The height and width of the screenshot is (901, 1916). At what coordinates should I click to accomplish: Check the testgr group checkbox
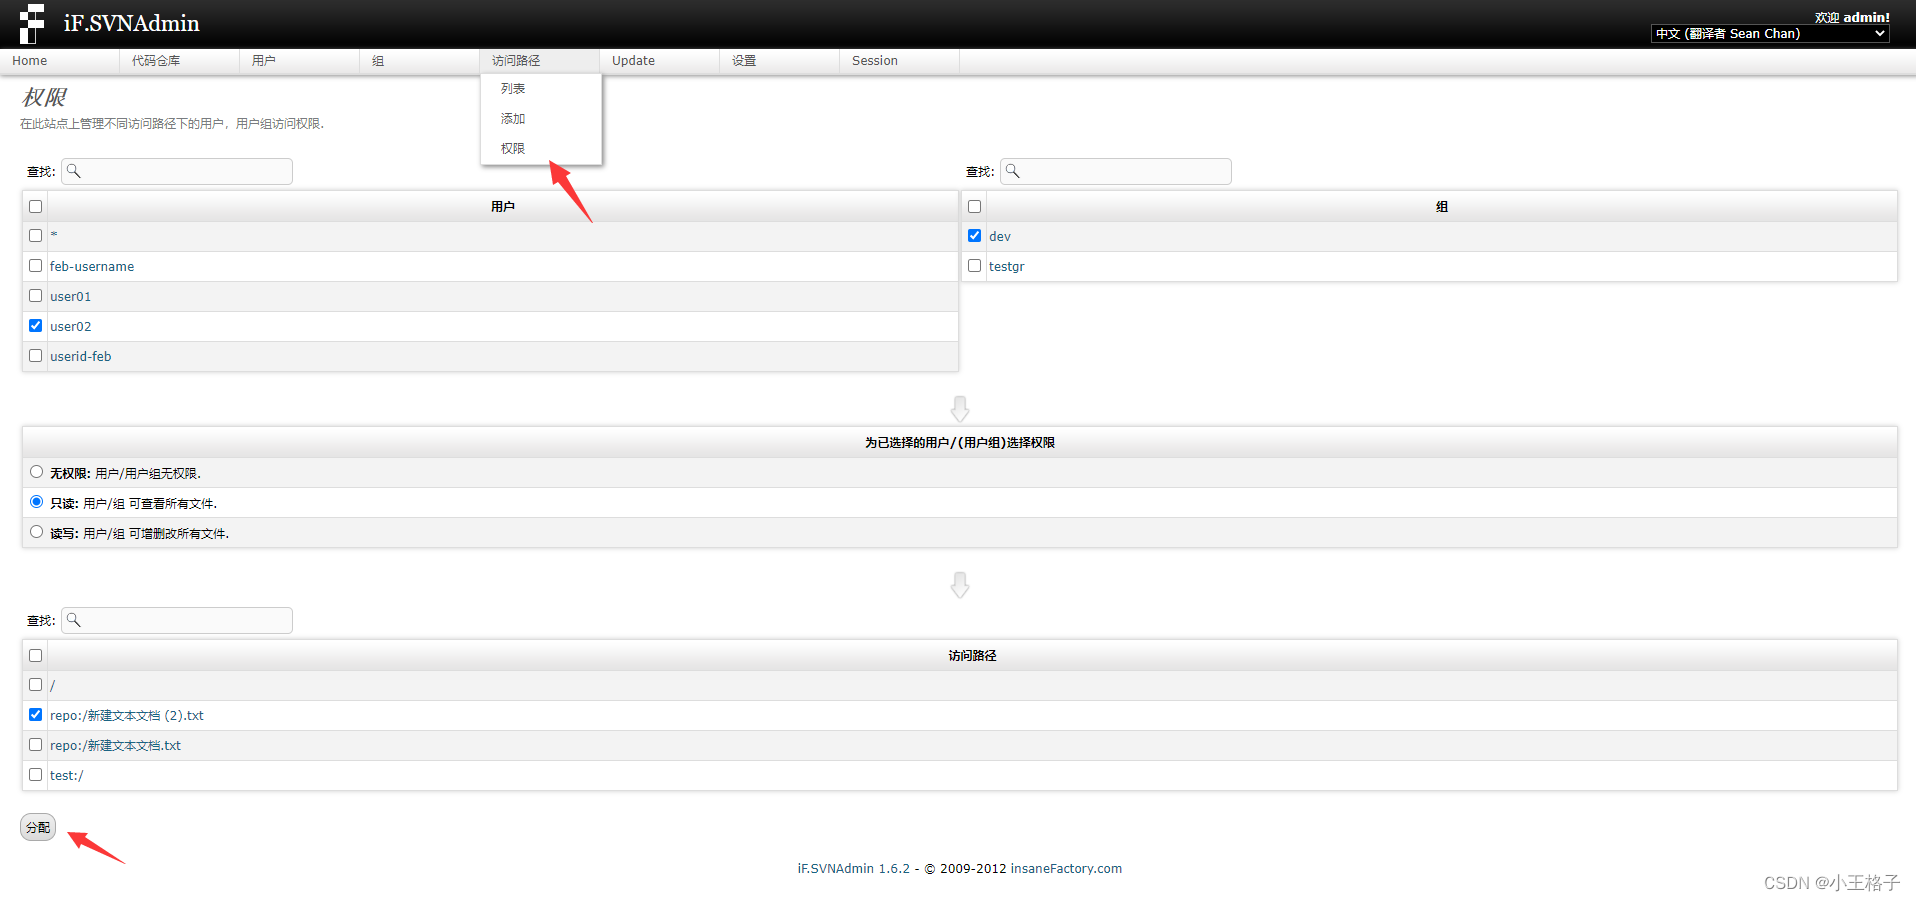click(975, 265)
